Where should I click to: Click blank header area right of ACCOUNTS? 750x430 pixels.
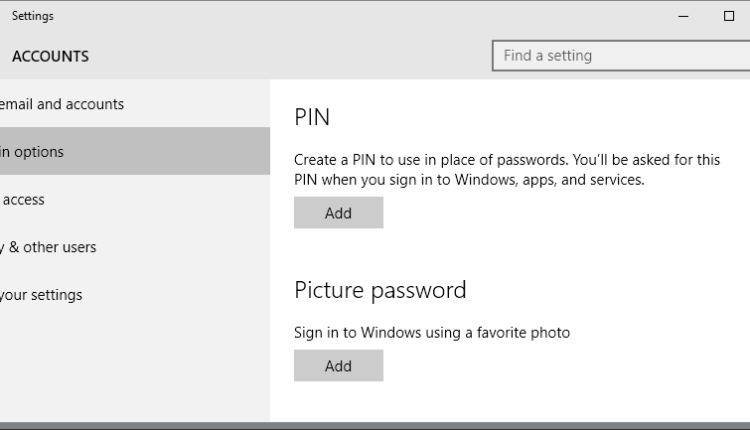[x=287, y=56]
